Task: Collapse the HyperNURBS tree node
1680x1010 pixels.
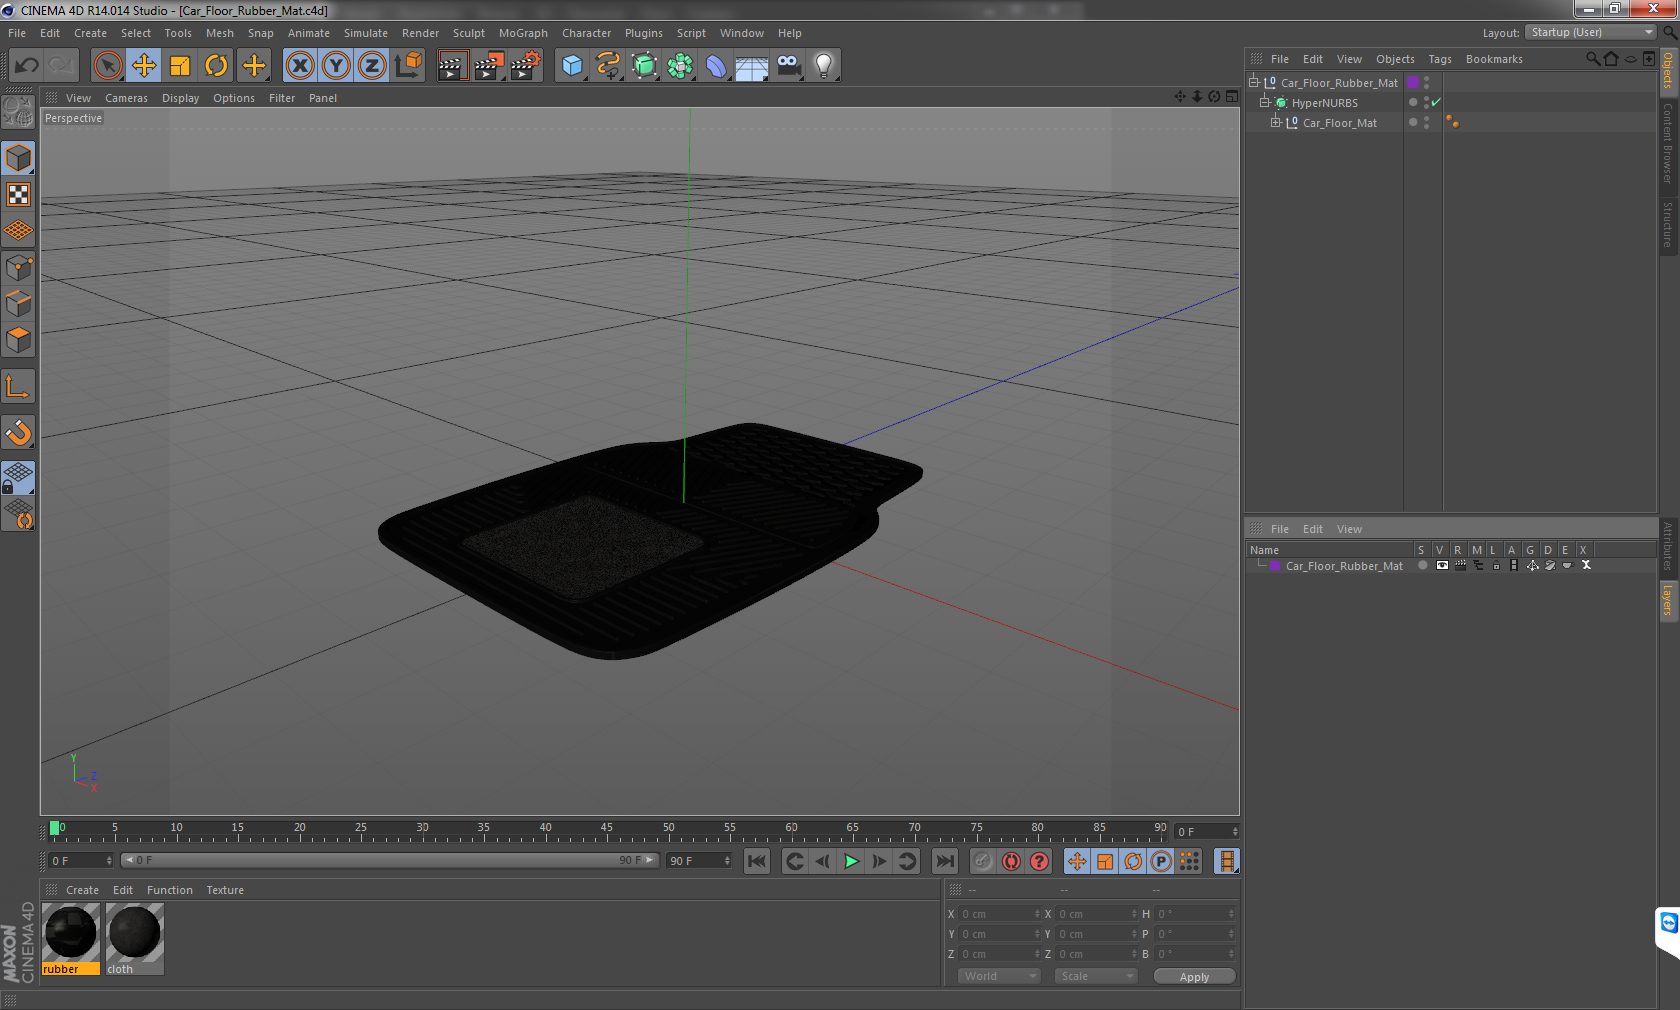Action: point(1264,102)
